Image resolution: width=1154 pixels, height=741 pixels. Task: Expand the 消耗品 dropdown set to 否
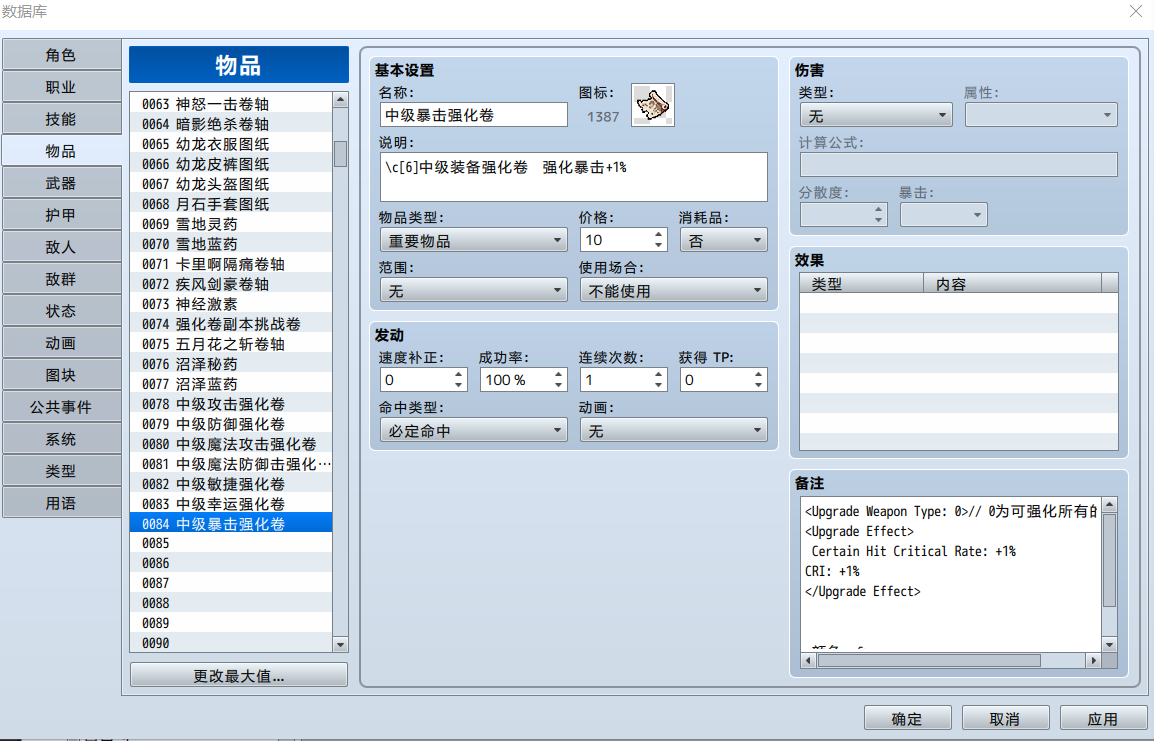click(x=723, y=241)
